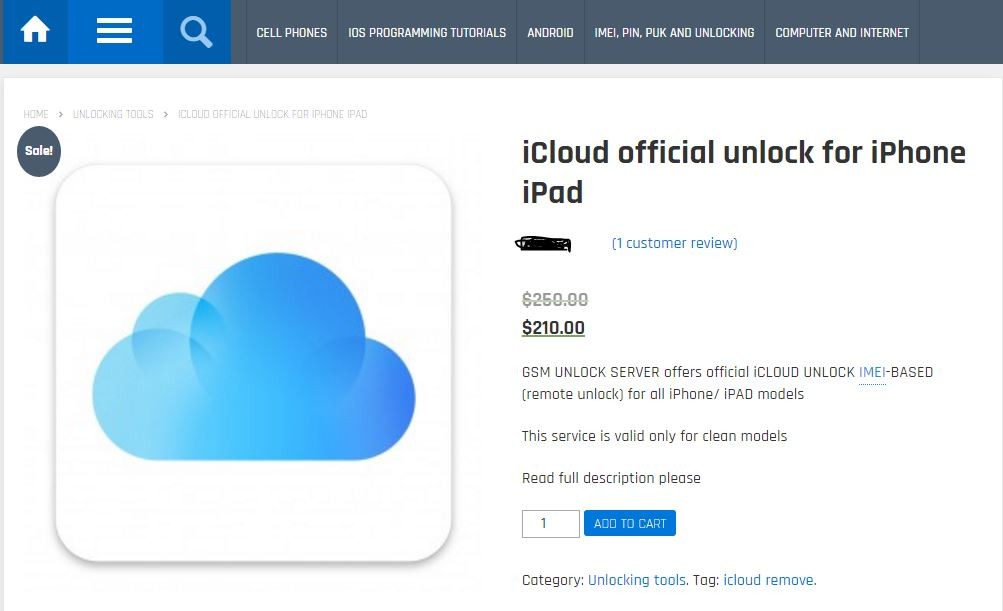Open Computer and Internet menu item
This screenshot has height=611, width=1003.
pyautogui.click(x=842, y=33)
